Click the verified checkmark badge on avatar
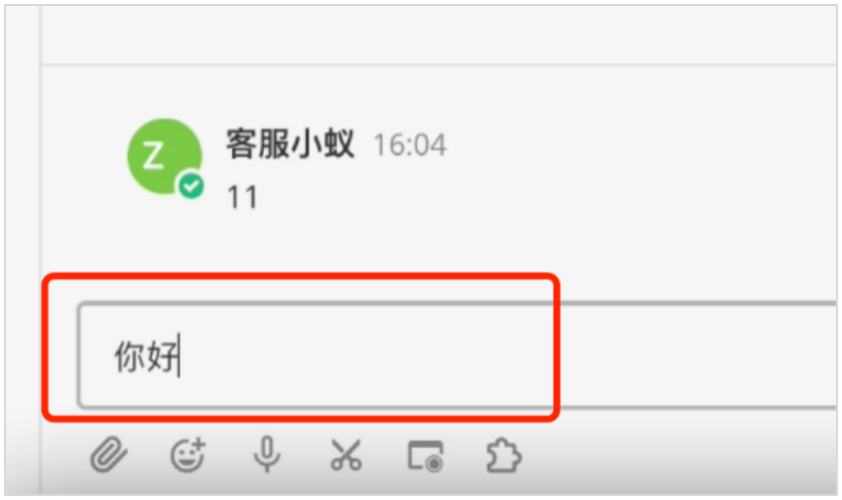Image resolution: width=842 pixels, height=500 pixels. coord(191,186)
